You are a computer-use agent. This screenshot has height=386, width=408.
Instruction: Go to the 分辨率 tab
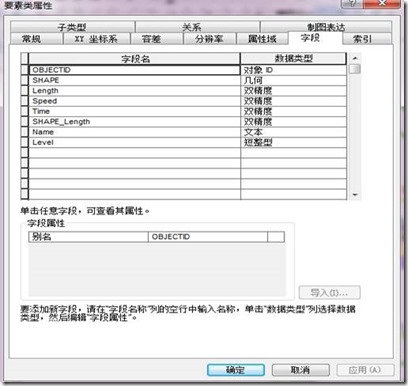[x=209, y=39]
